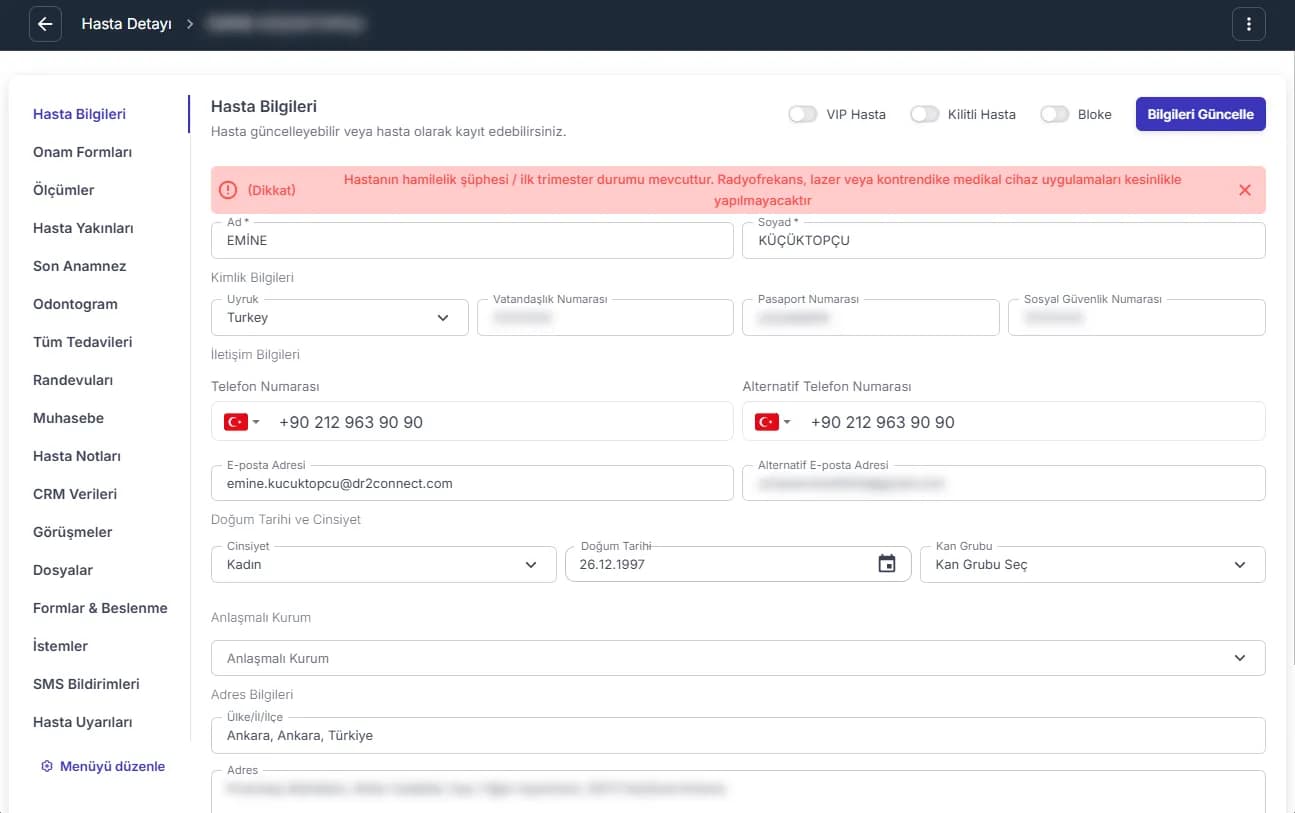This screenshot has height=813, width=1295.
Task: View Tüm Tedavileri
Action: point(82,342)
